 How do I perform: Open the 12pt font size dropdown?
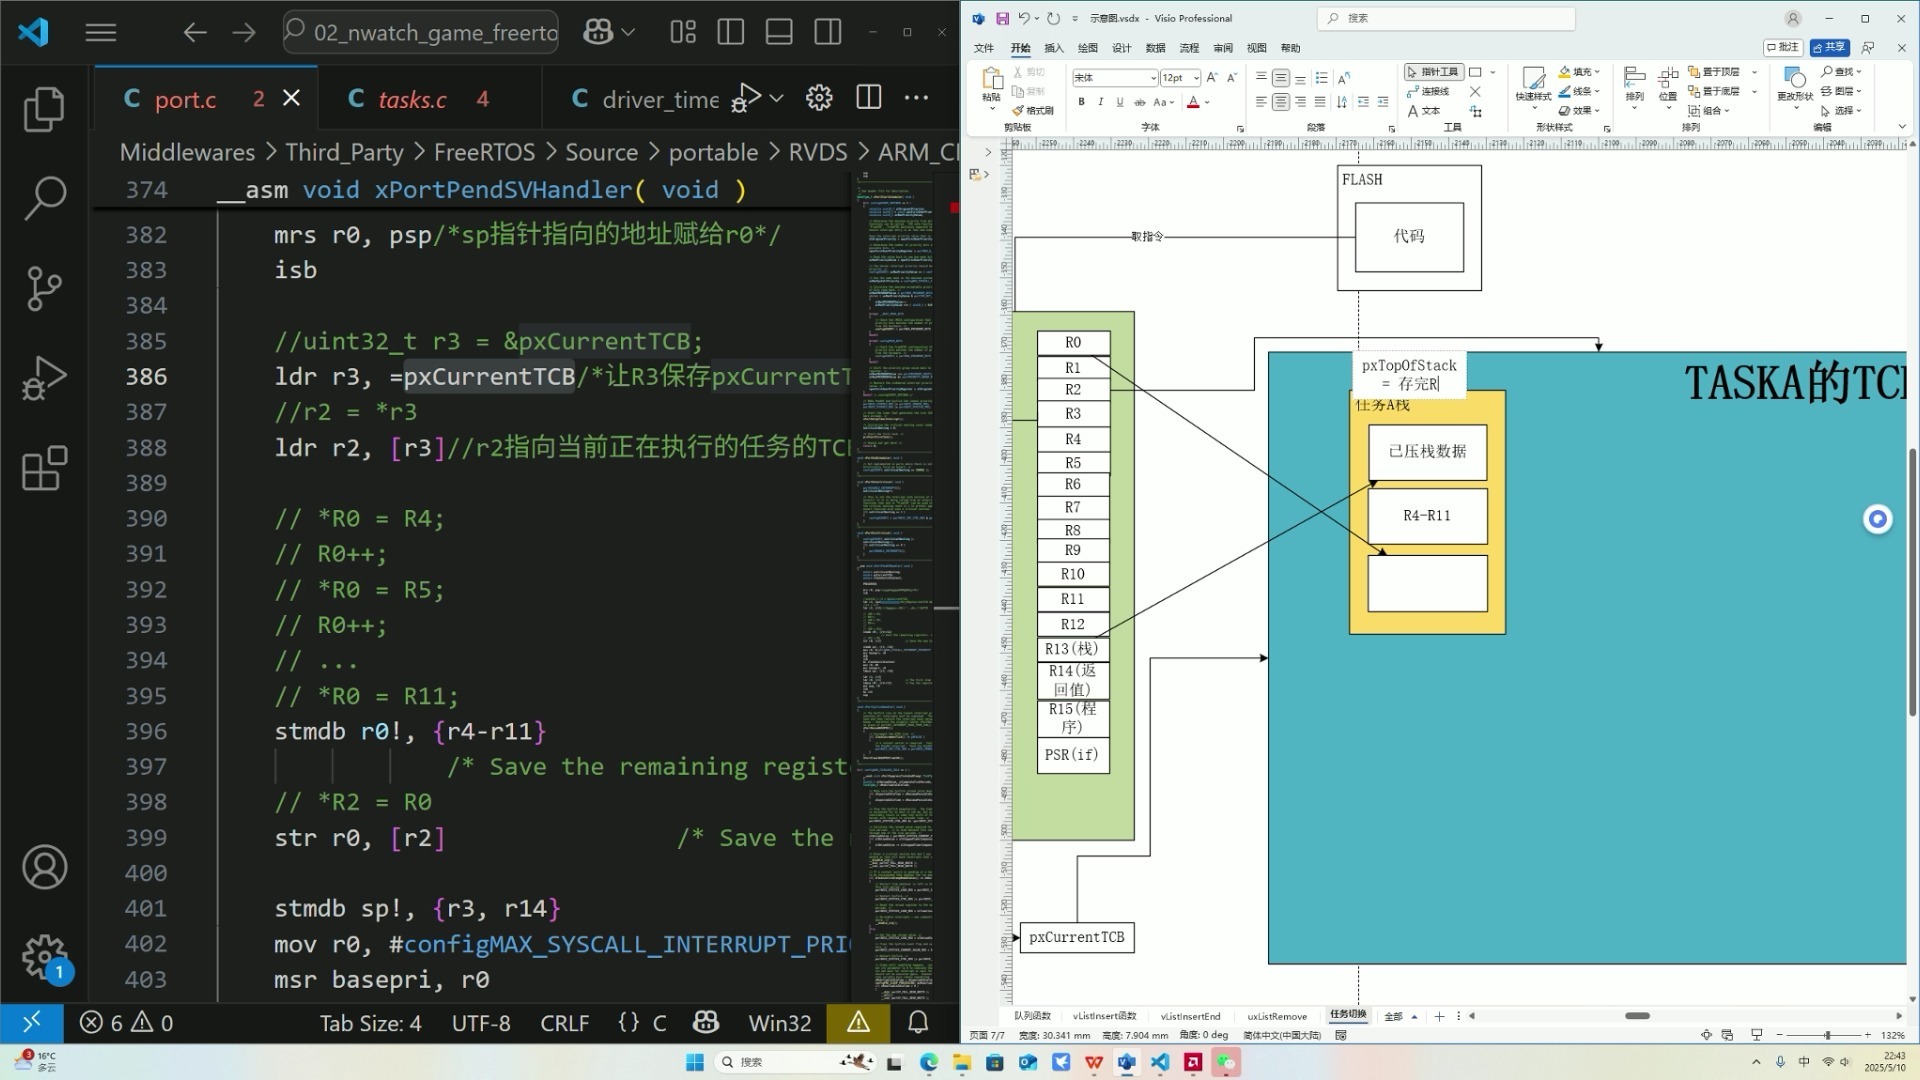pyautogui.click(x=1196, y=77)
